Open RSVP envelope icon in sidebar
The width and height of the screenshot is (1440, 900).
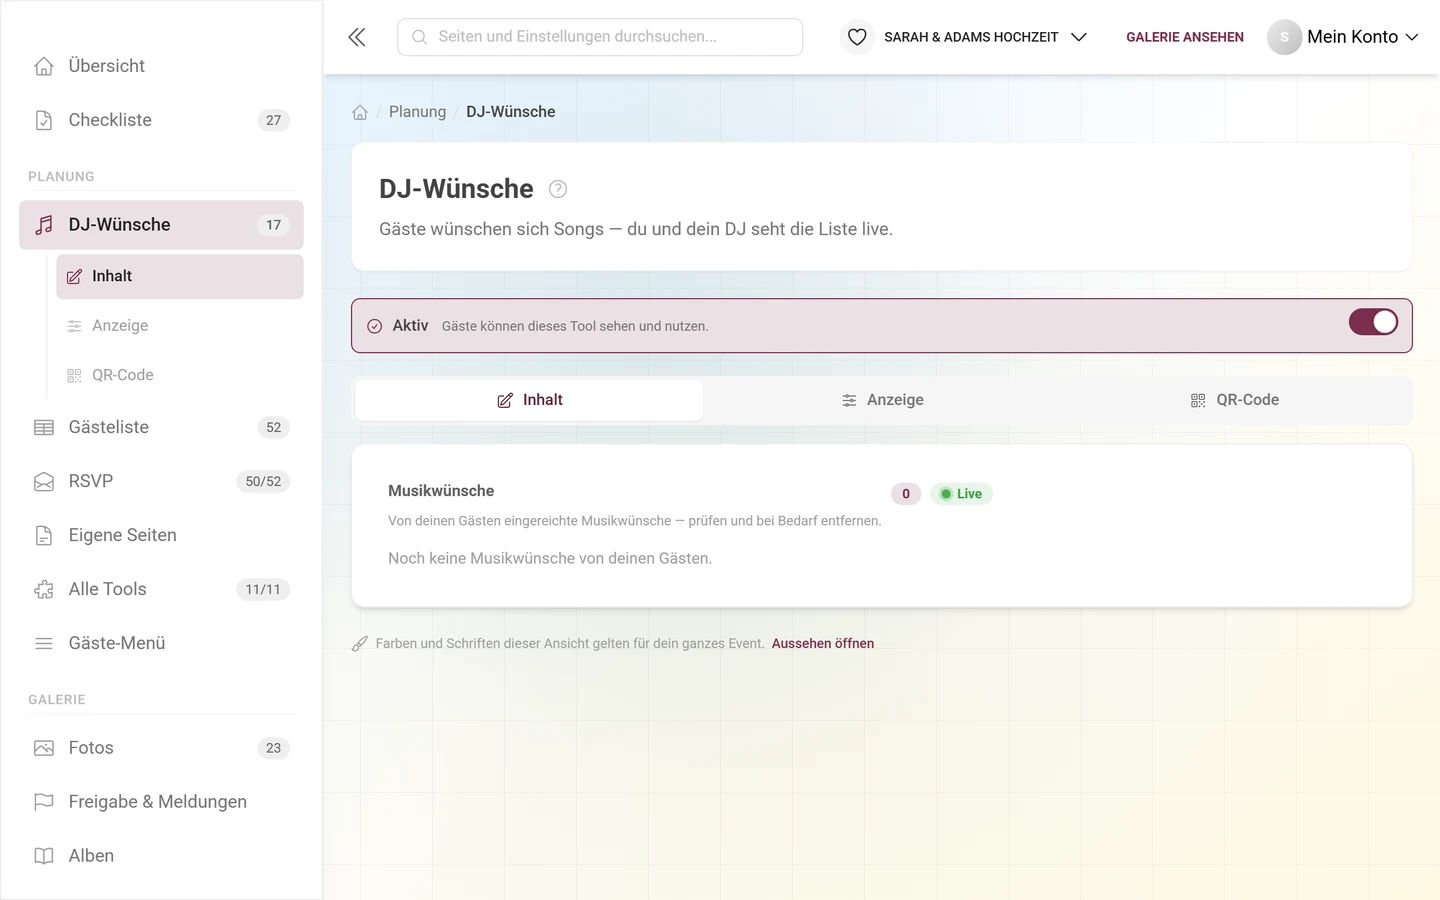coord(44,481)
